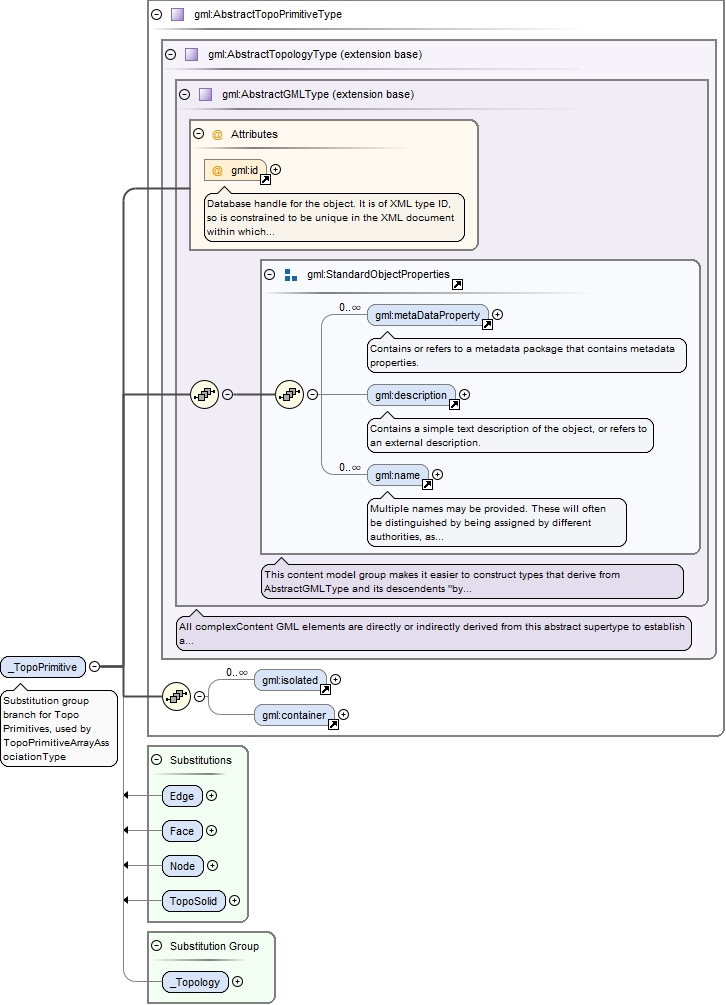Screen dimensions: 726x1005
Task: Click the AbstractTopoPrimitiveType complex type icon
Action: 177,14
